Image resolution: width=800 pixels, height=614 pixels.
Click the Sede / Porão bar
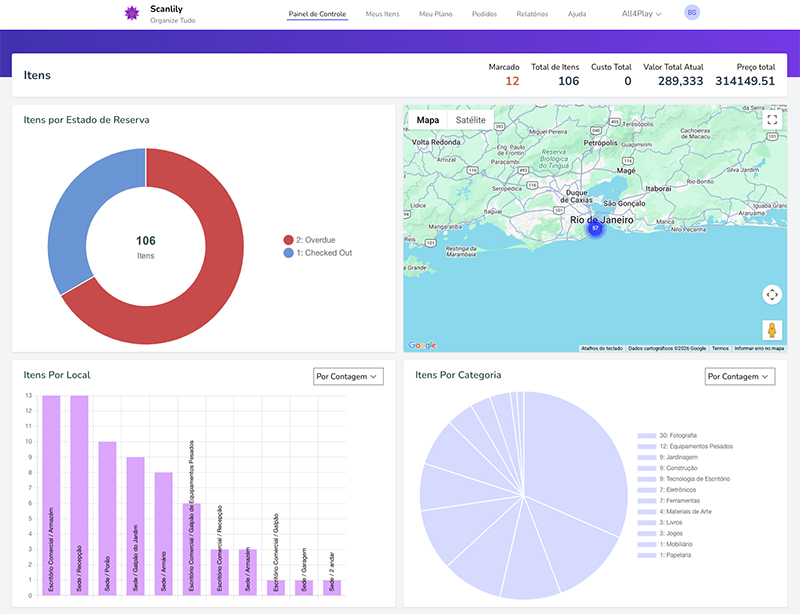coord(107,518)
